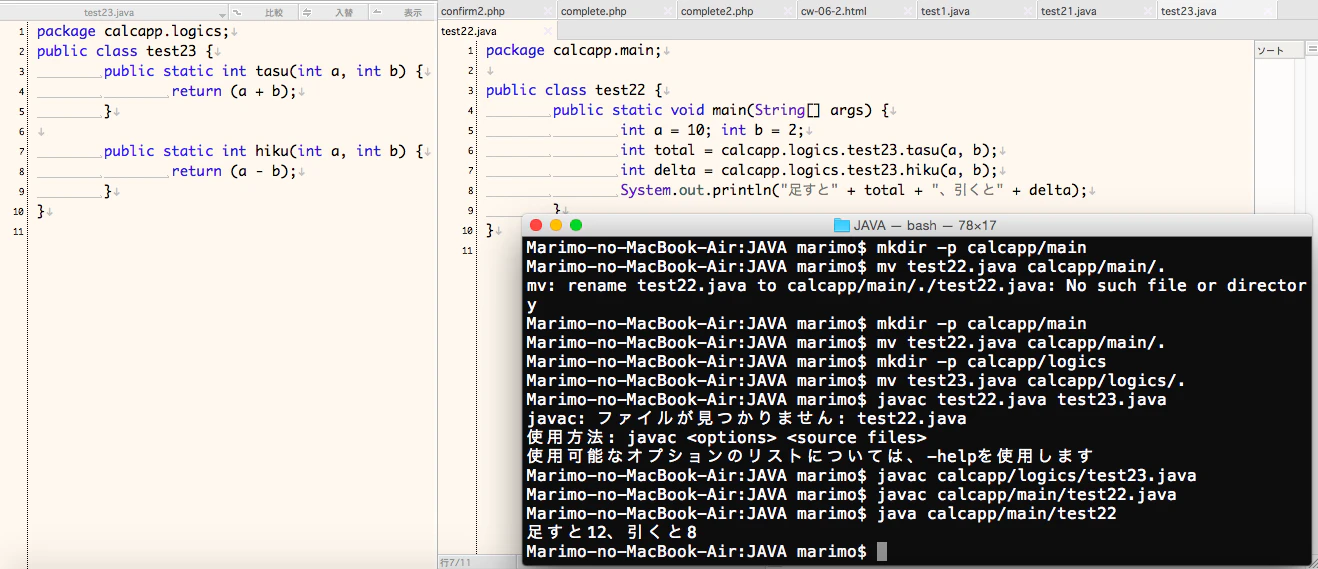Click the Terminal title 'JAVA — bash — 78×17'
This screenshot has height=569, width=1318.
pyautogui.click(x=925, y=225)
